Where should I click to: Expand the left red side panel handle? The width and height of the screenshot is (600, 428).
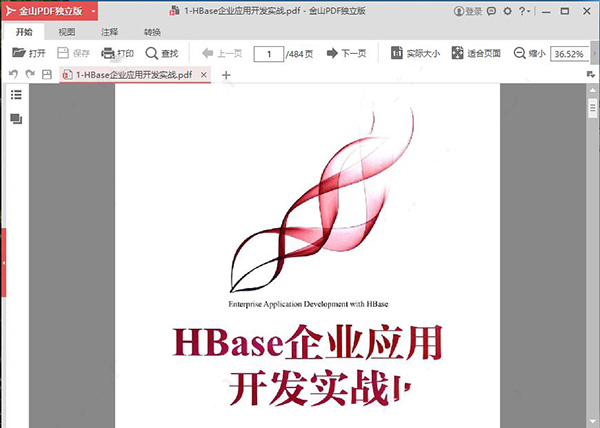point(3,262)
